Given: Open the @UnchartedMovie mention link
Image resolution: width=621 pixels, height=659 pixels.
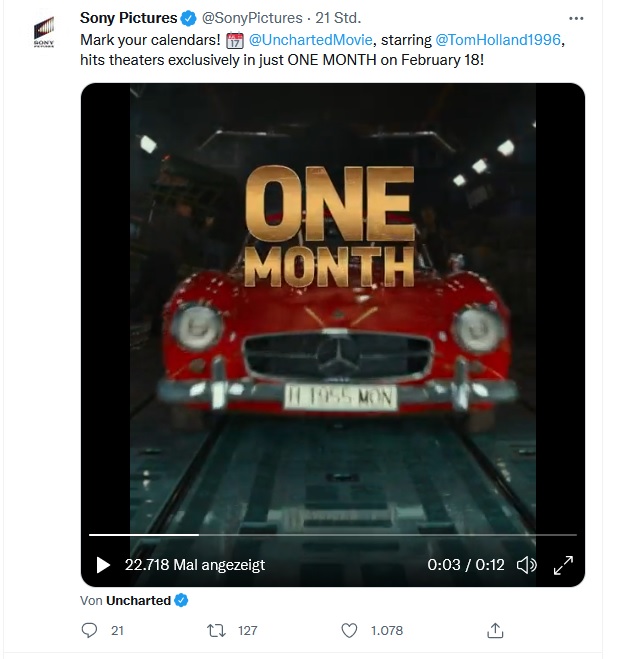Looking at the screenshot, I should 310,40.
